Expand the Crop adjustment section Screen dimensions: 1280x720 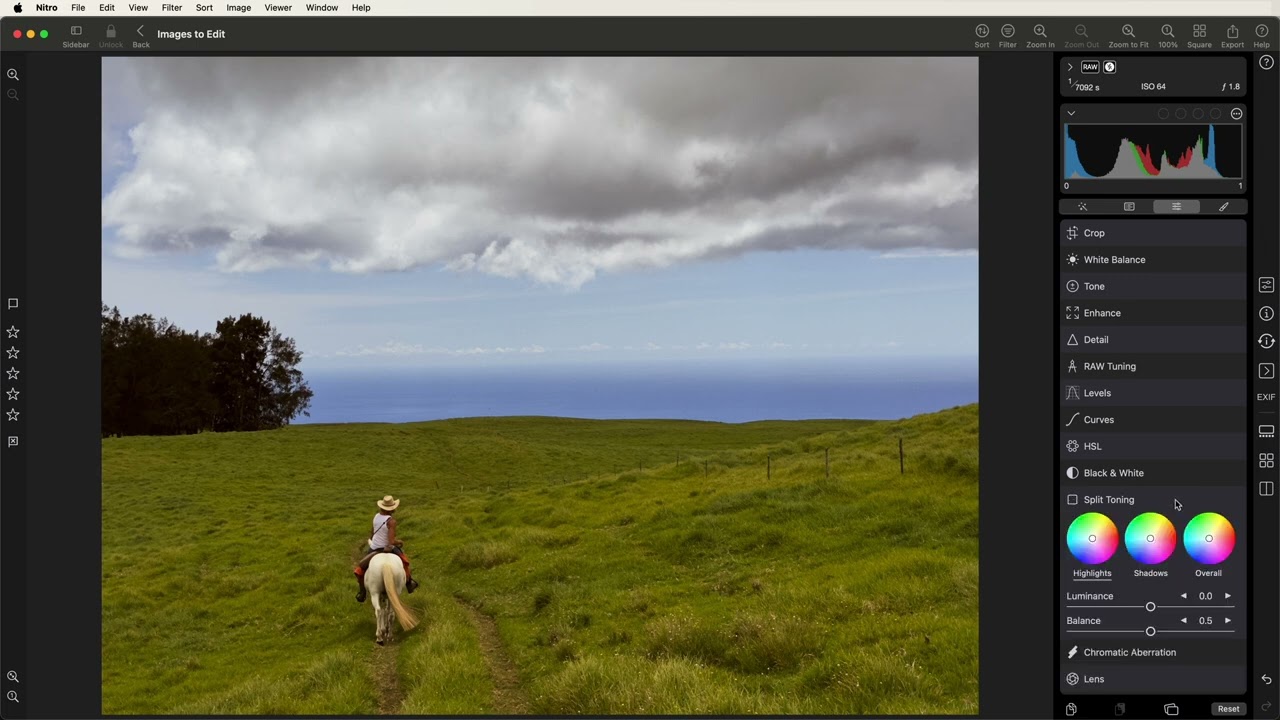pyautogui.click(x=1153, y=233)
